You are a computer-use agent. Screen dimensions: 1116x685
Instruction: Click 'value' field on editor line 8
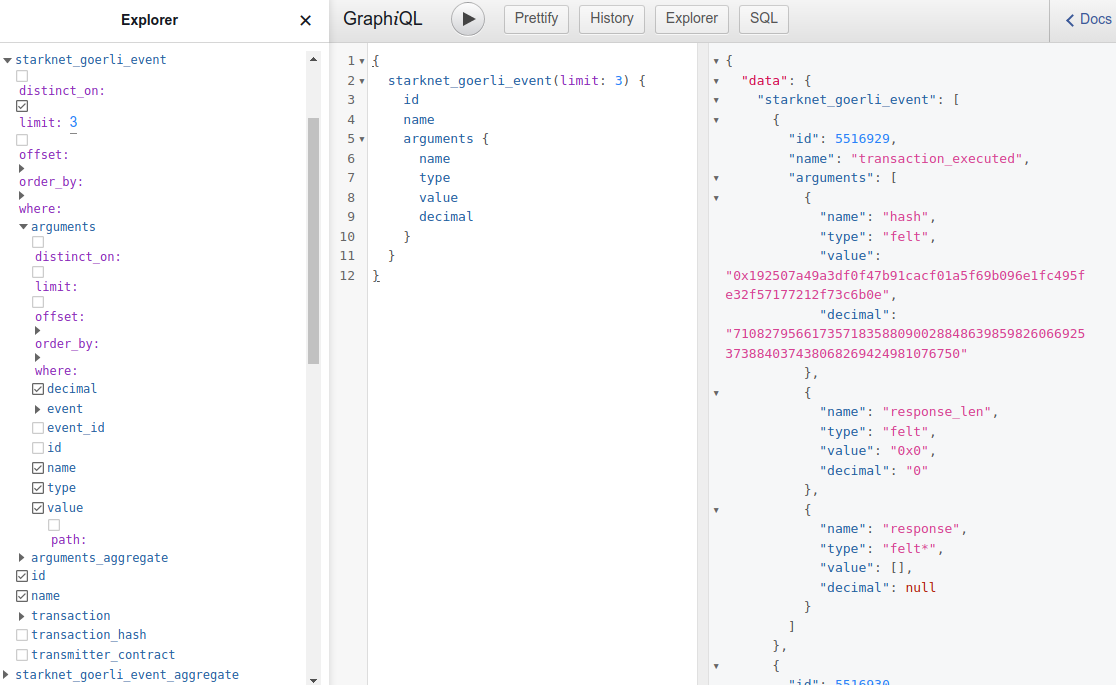[x=438, y=197]
